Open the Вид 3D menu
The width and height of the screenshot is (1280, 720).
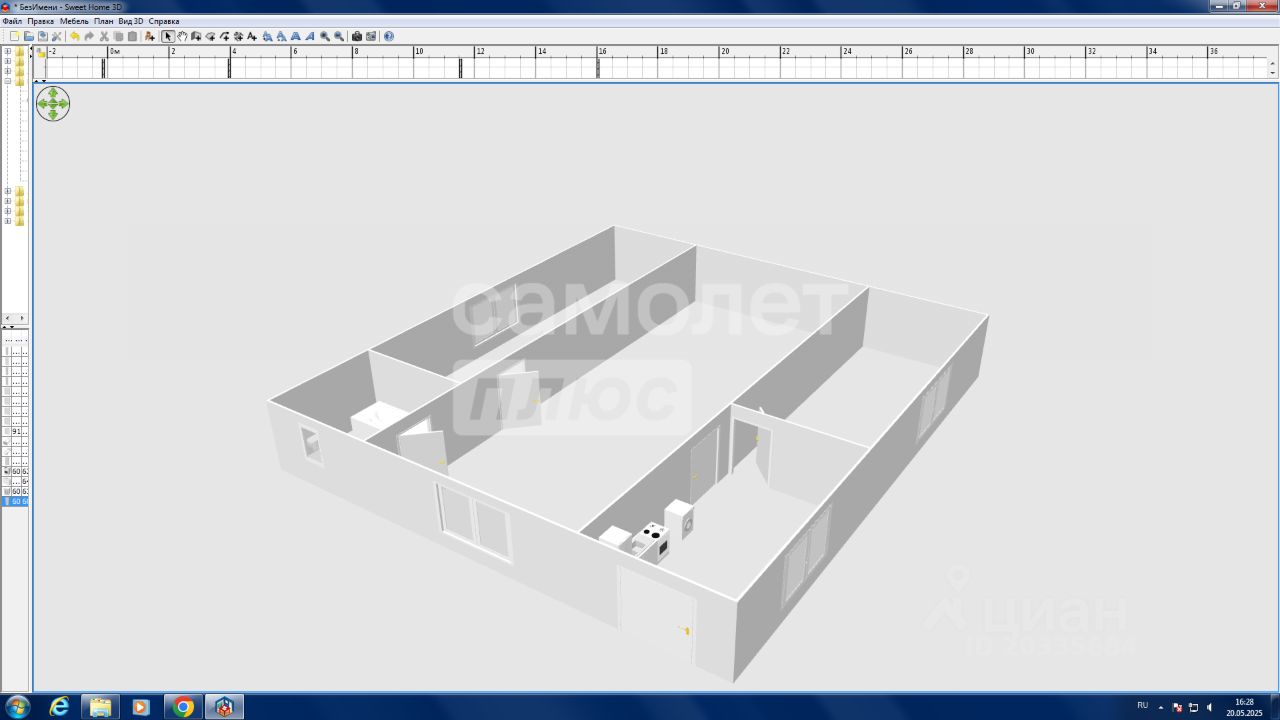click(x=131, y=21)
